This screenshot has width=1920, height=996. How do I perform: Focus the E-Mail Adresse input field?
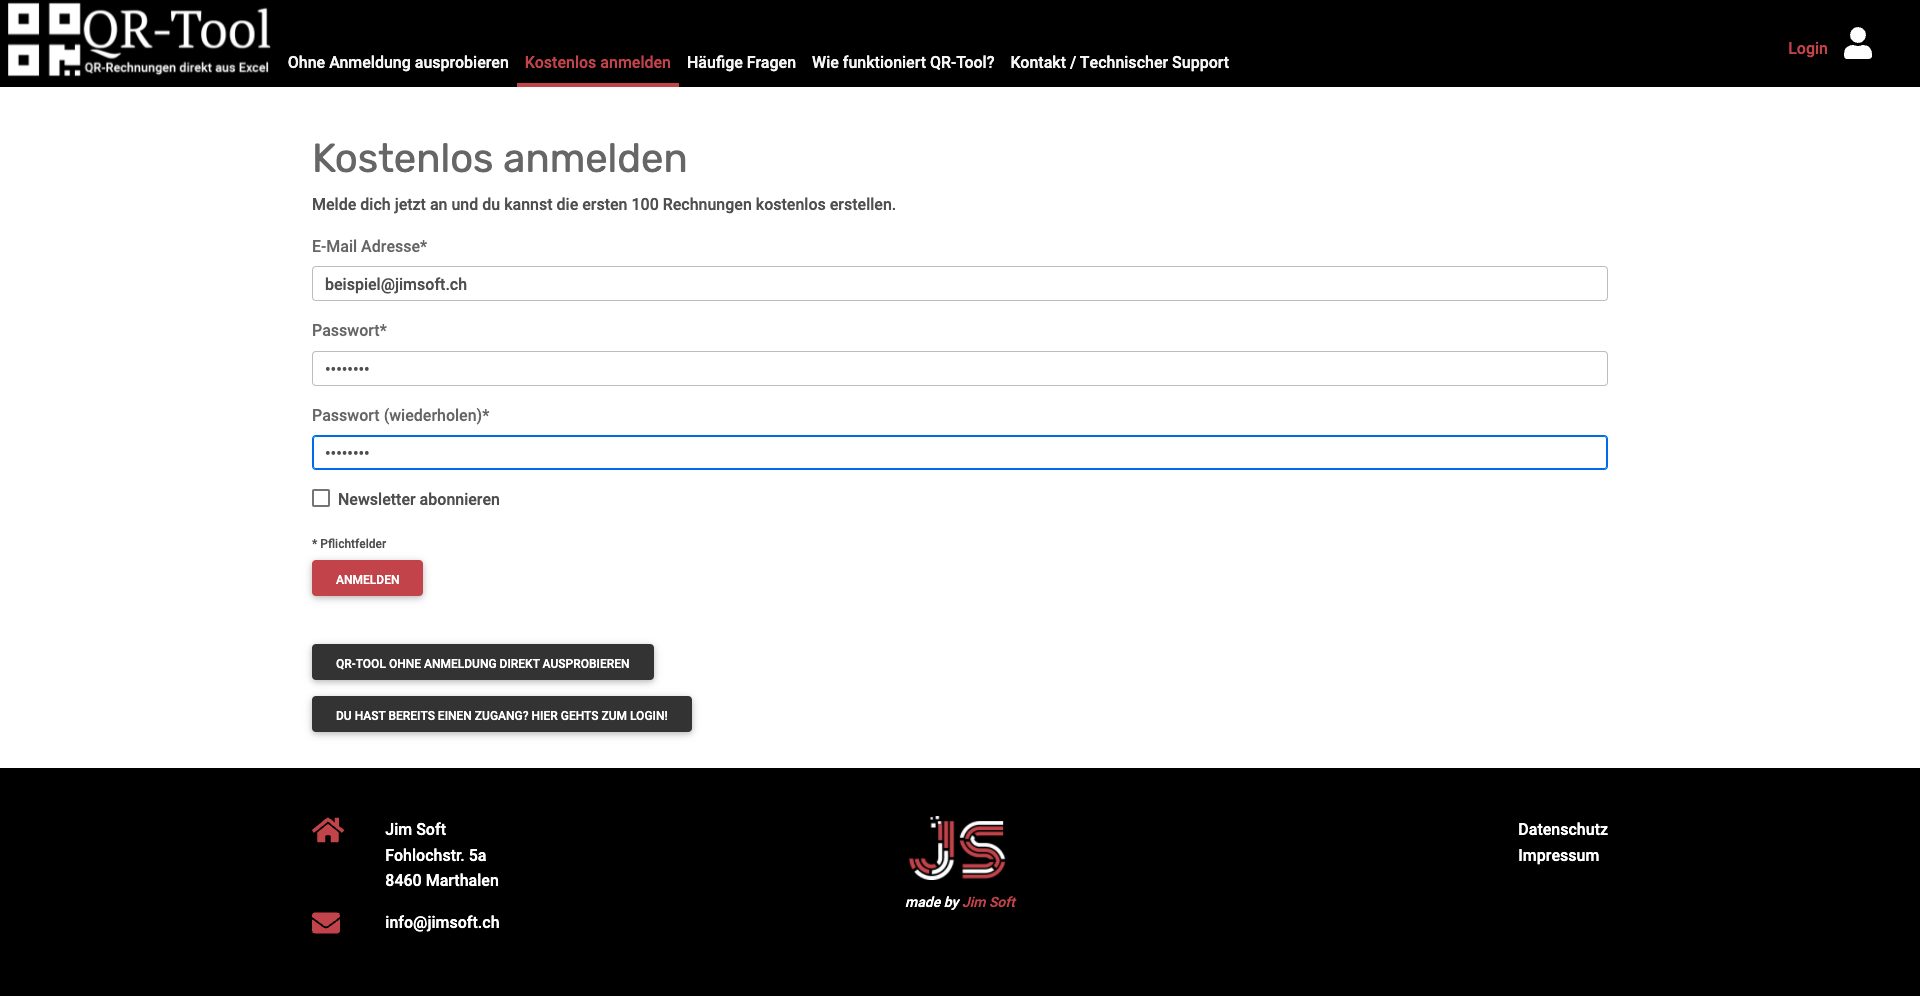959,284
